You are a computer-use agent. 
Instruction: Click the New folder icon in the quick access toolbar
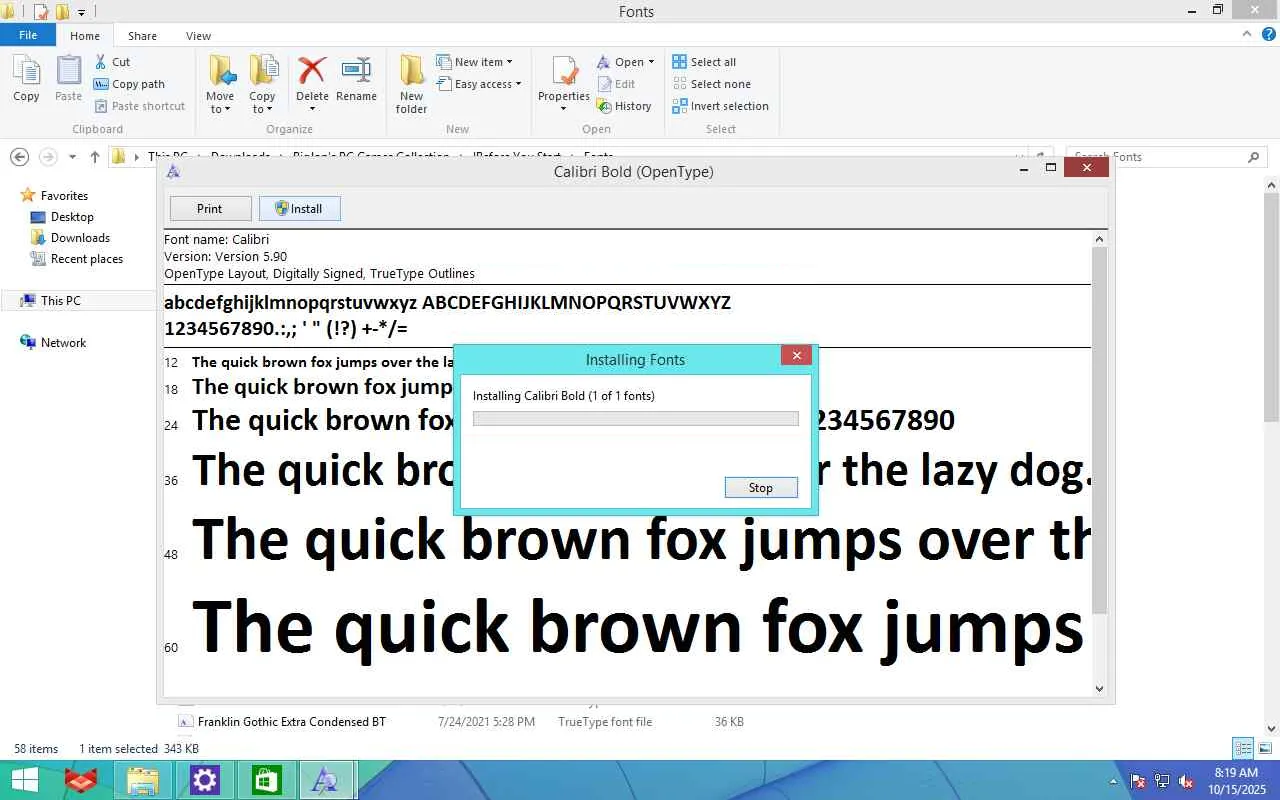[x=62, y=12]
